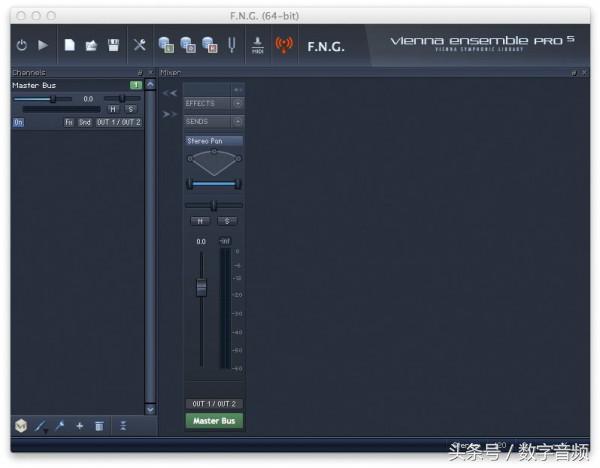Undock the Channels panel float button
600x468 pixels.
click(x=140, y=72)
